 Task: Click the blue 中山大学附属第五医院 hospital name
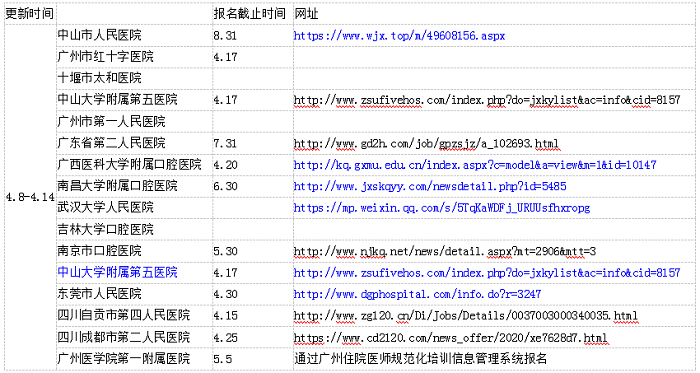(117, 272)
